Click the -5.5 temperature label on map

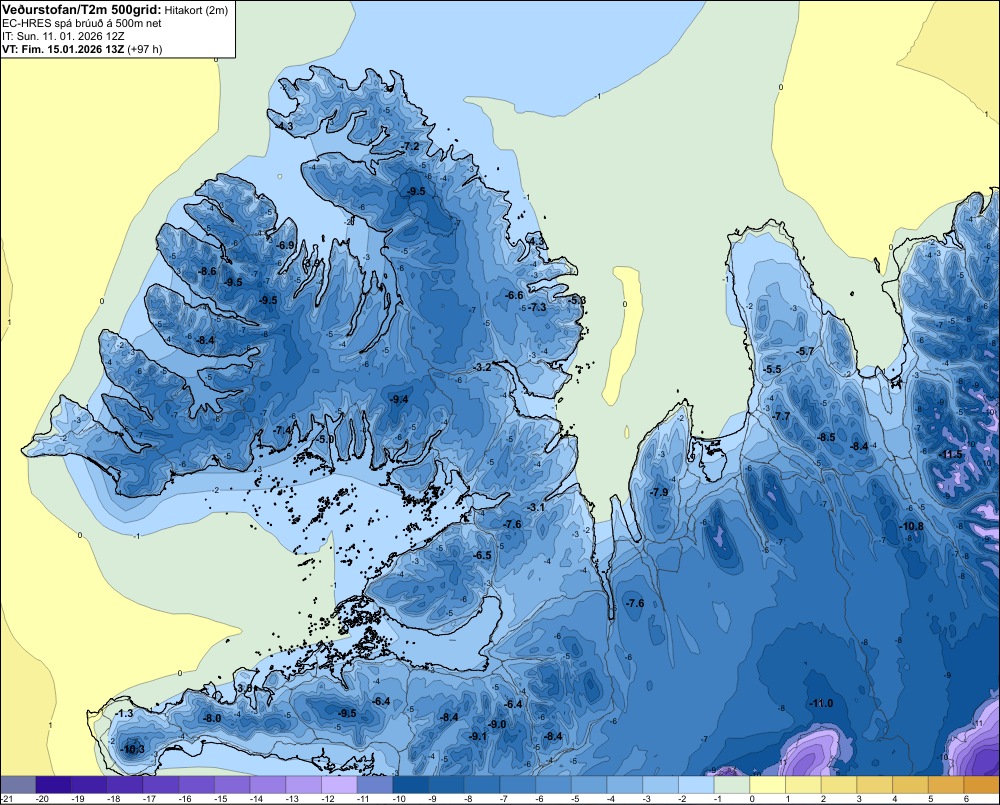click(772, 370)
